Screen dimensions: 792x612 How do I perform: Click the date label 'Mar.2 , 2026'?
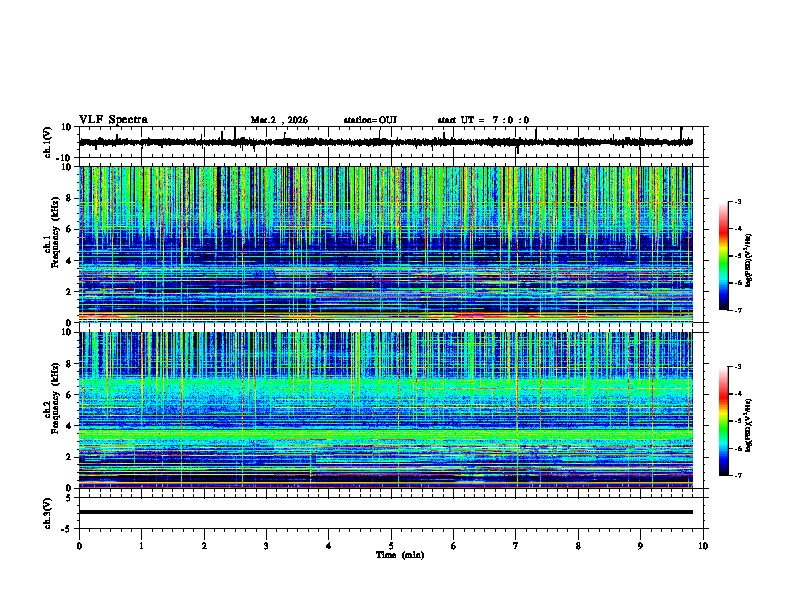click(279, 120)
